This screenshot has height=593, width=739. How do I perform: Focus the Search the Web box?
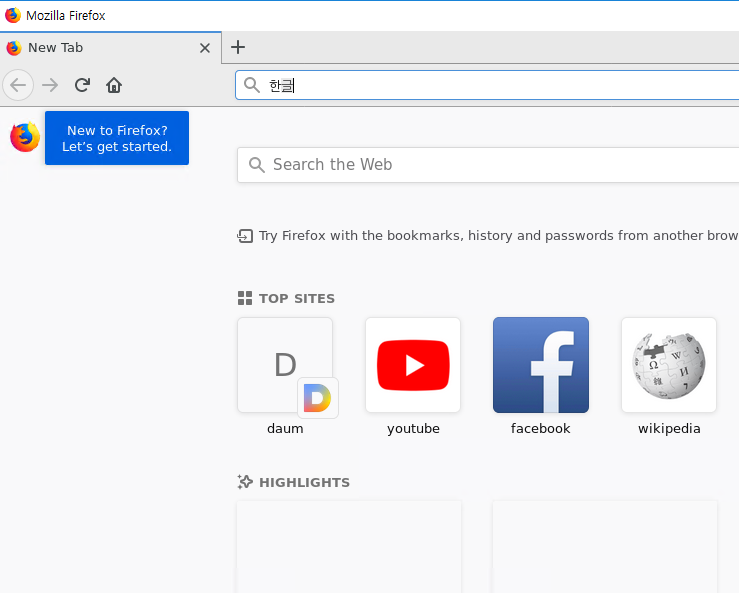click(488, 165)
